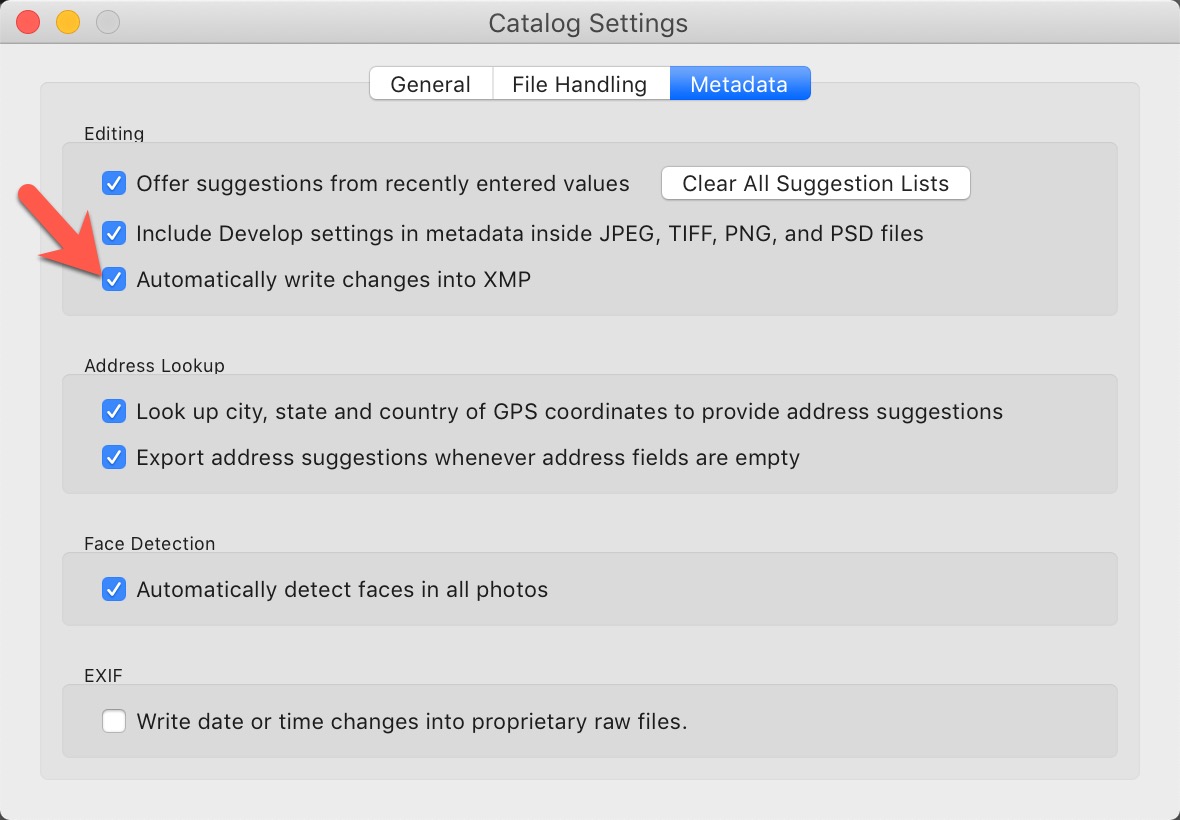Click the Catalog Settings title bar text

coord(588,23)
